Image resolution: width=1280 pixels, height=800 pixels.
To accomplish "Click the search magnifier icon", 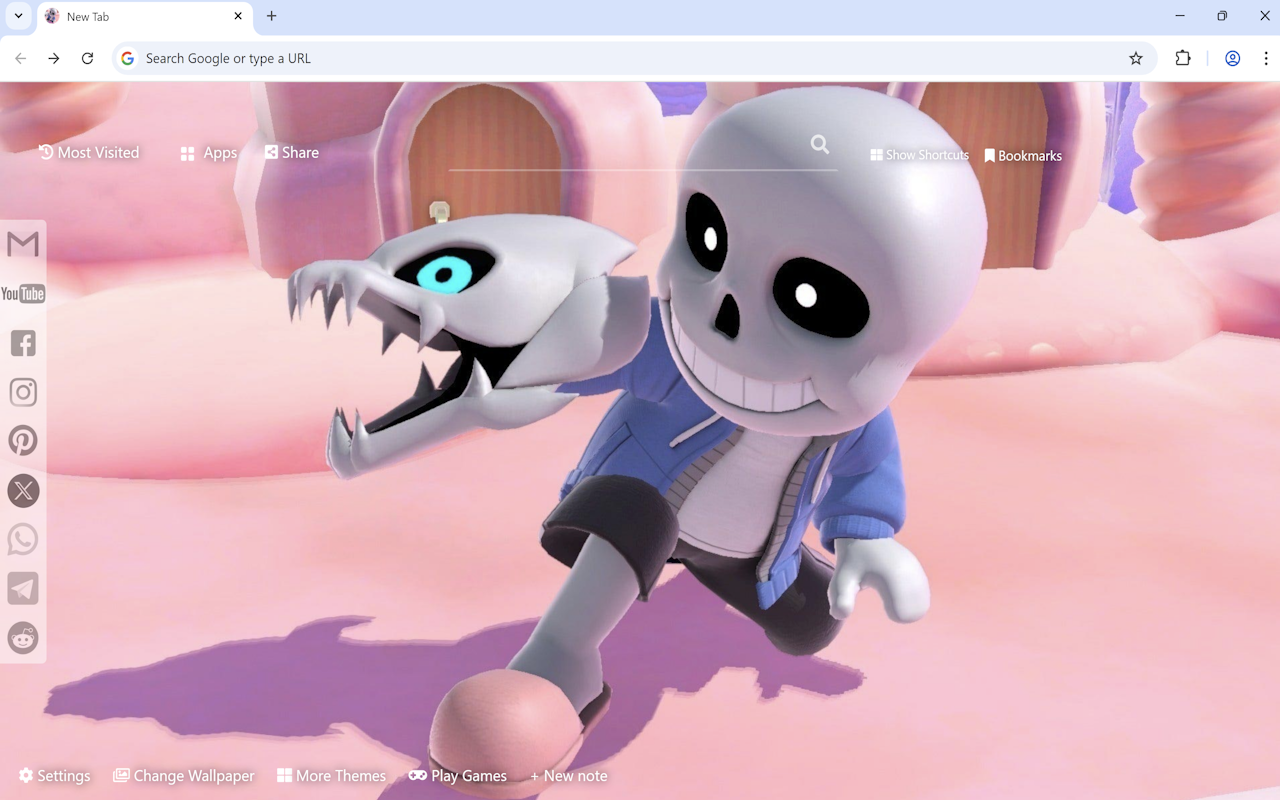I will tap(819, 144).
